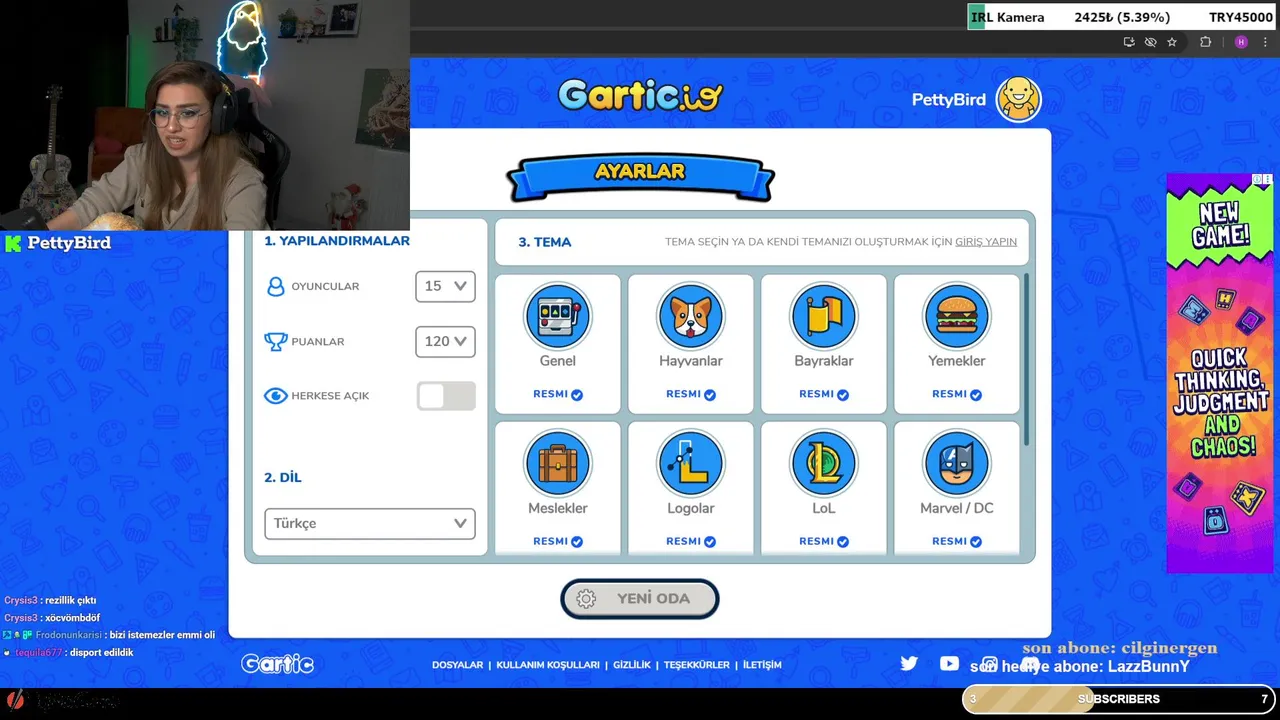Click the Giriş Yapın login link
1280x720 pixels.
pos(986,242)
